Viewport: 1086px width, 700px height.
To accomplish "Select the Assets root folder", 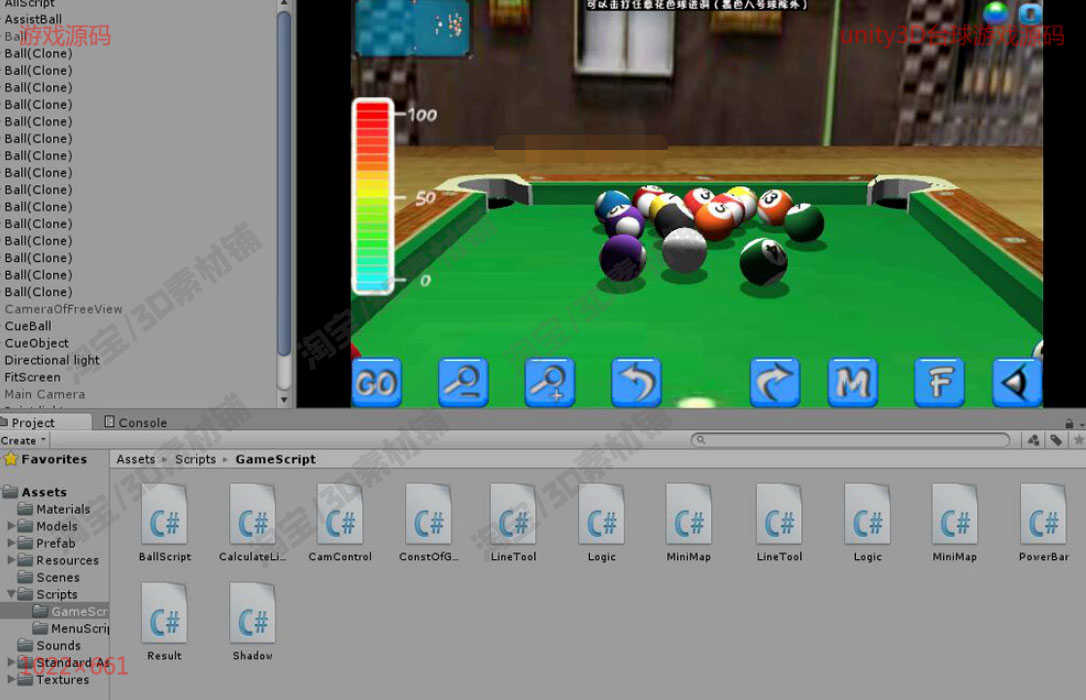I will coord(35,492).
